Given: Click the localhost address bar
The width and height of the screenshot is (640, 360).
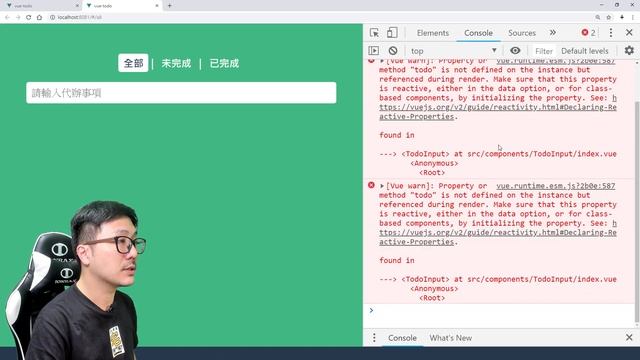Looking at the screenshot, I should (318, 17).
